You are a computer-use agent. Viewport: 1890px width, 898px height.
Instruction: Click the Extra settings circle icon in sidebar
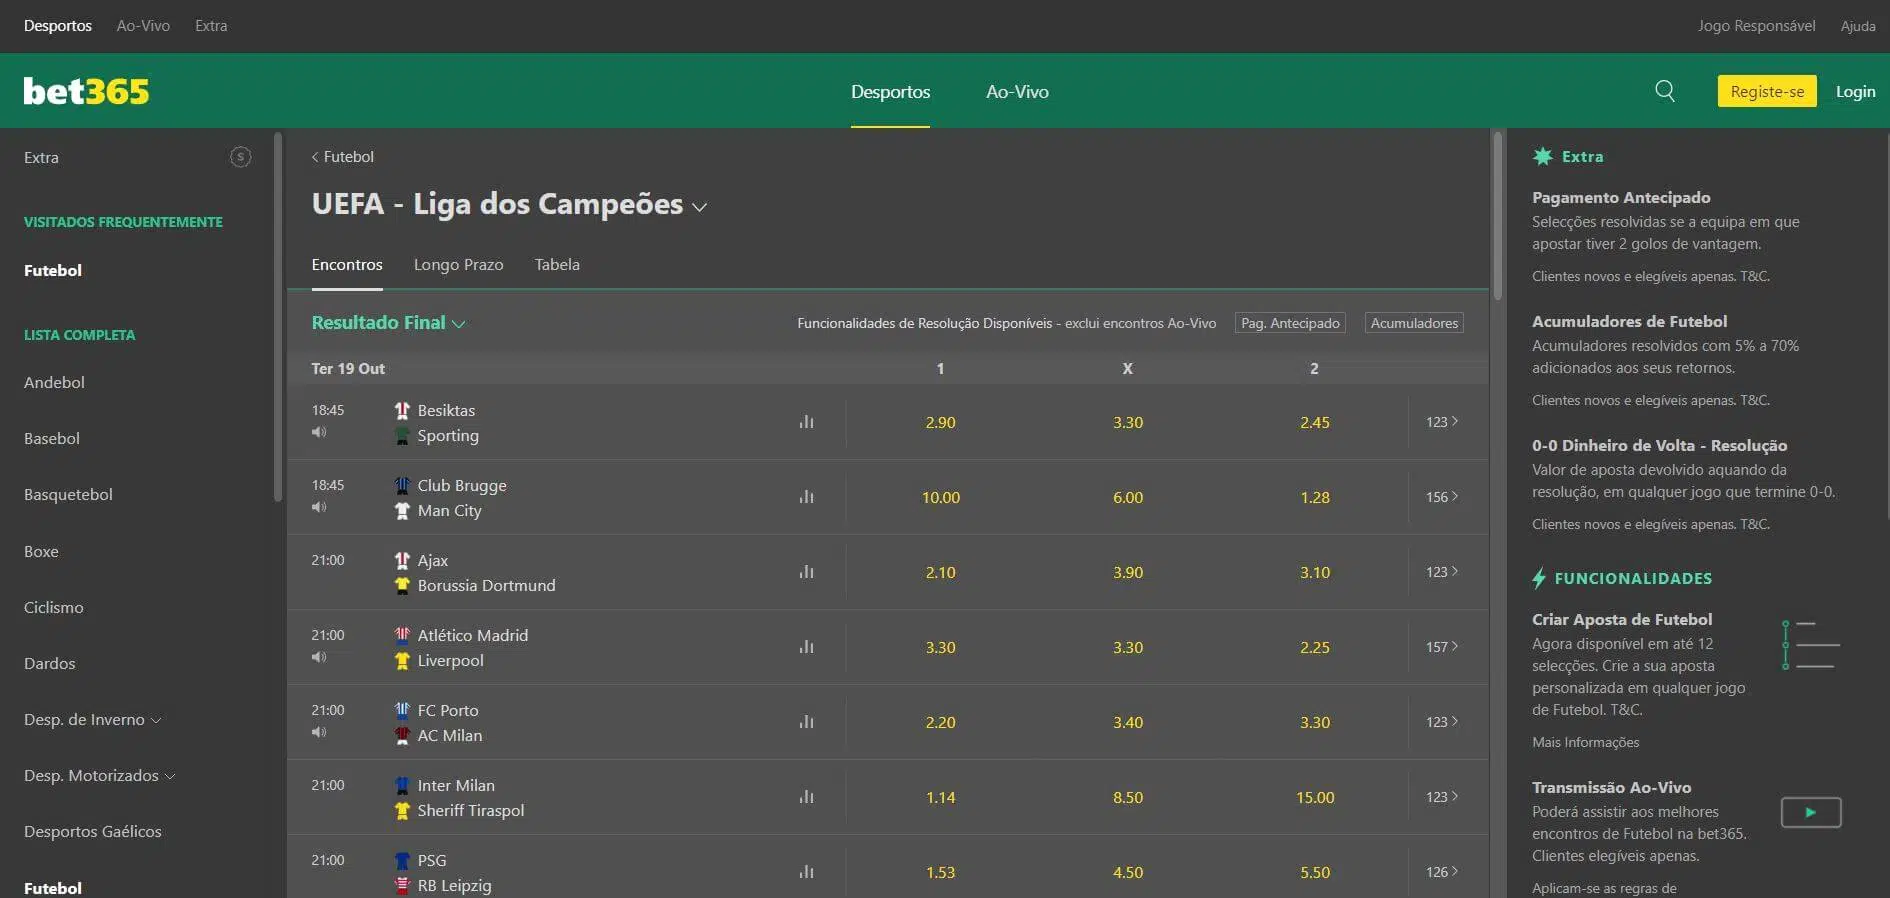point(240,157)
